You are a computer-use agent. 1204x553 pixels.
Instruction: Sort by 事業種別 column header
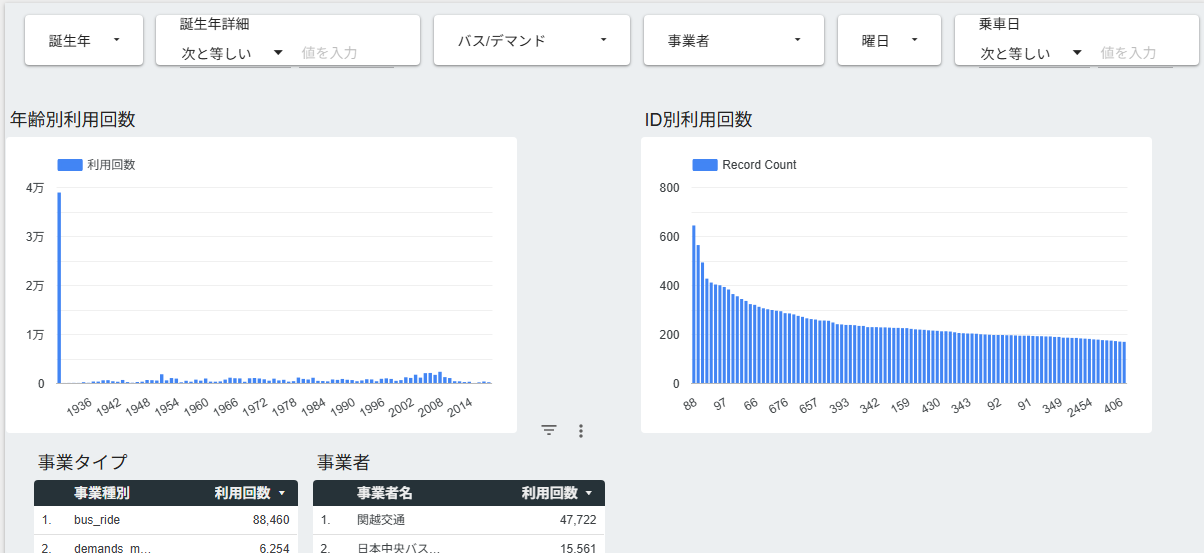(x=101, y=493)
